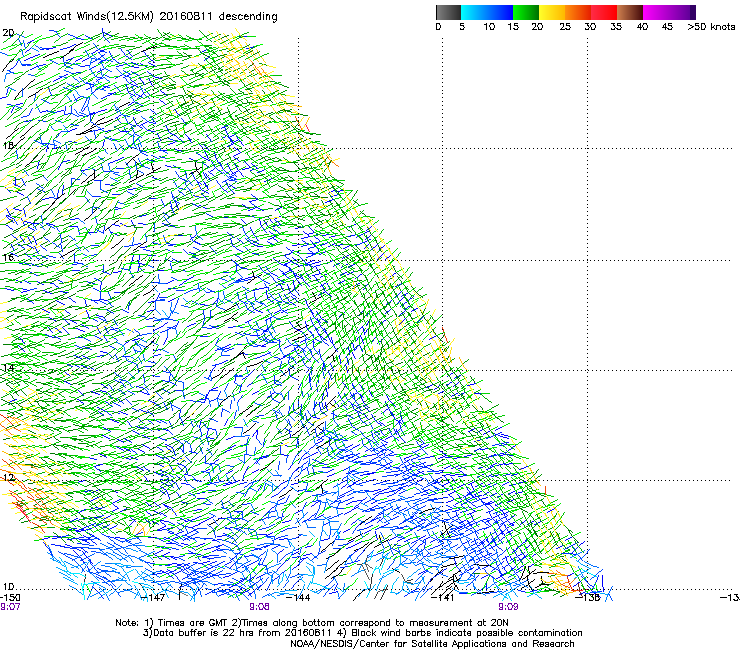
Task: Click the yellow 20-25 knots legend swatch
Action: [552, 12]
